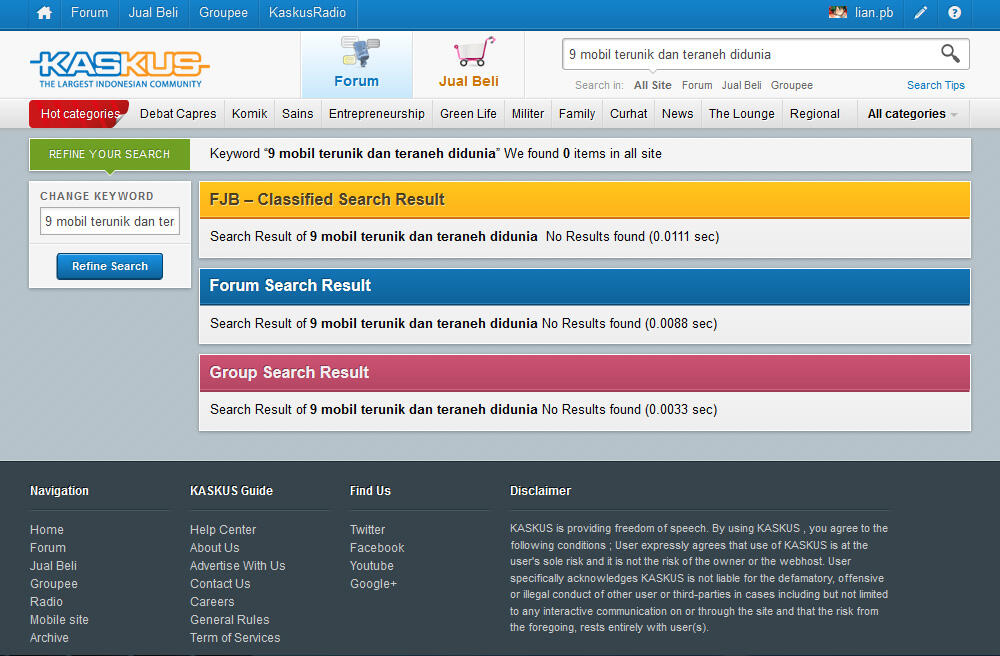Screen dimensions: 1000x656
Task: Click the 'No Results found (0.0111 sec)' text
Action: [x=633, y=237]
